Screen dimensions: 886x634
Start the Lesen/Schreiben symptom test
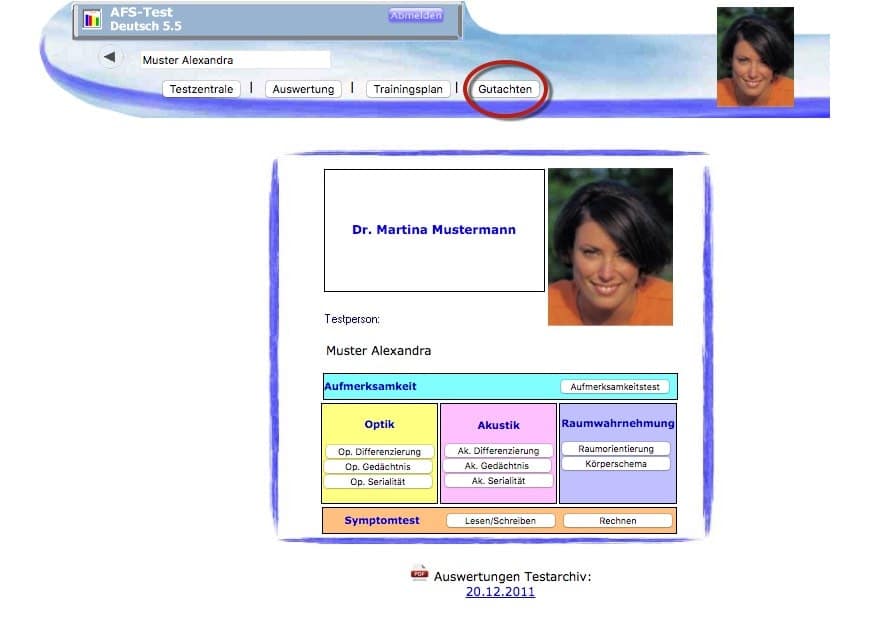pyautogui.click(x=501, y=521)
